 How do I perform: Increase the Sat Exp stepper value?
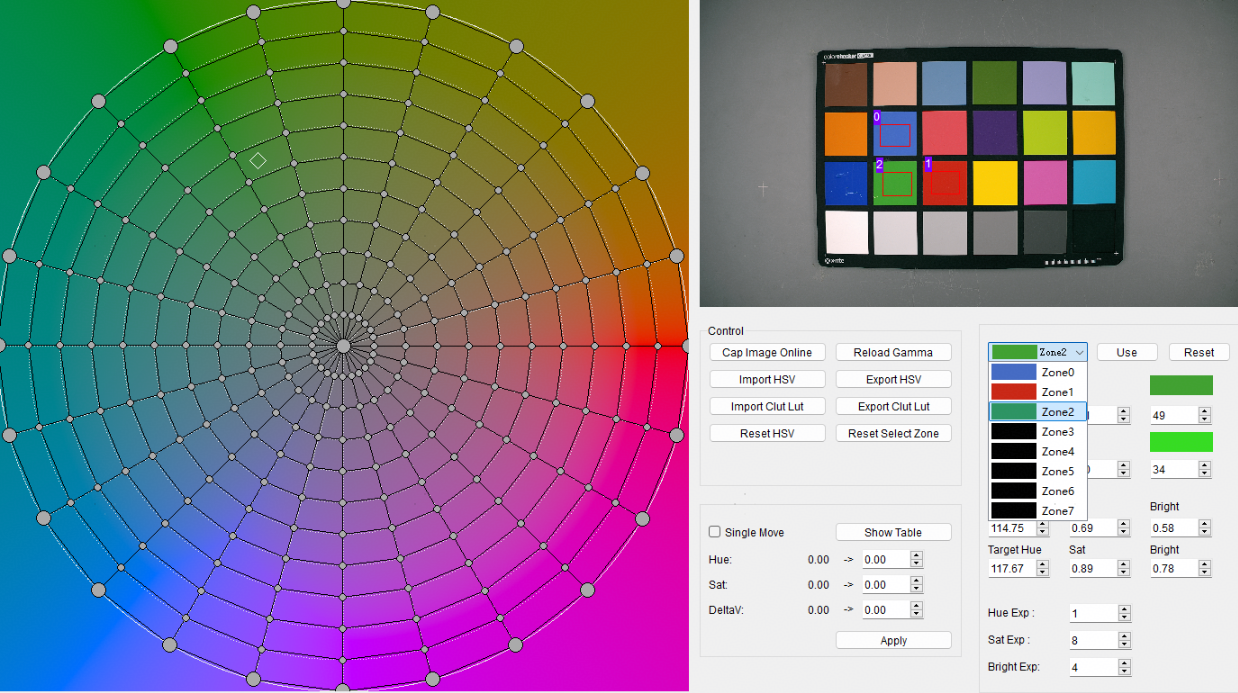point(1124,635)
